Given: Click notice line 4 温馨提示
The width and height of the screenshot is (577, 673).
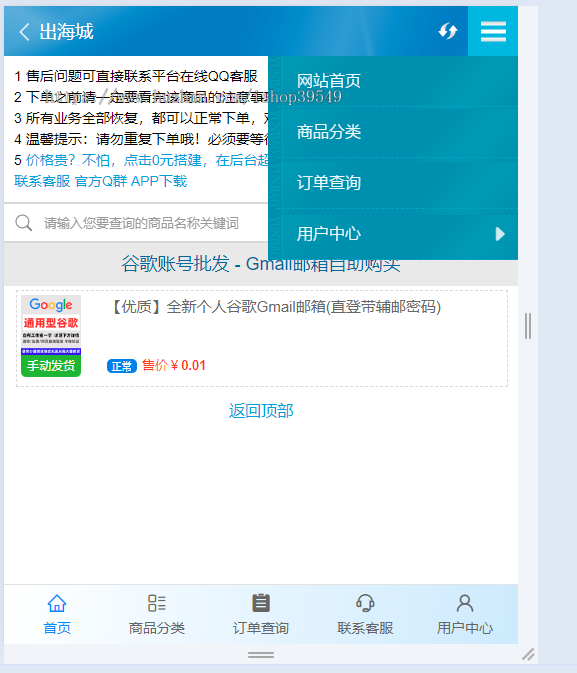Looking at the screenshot, I should tap(141, 139).
